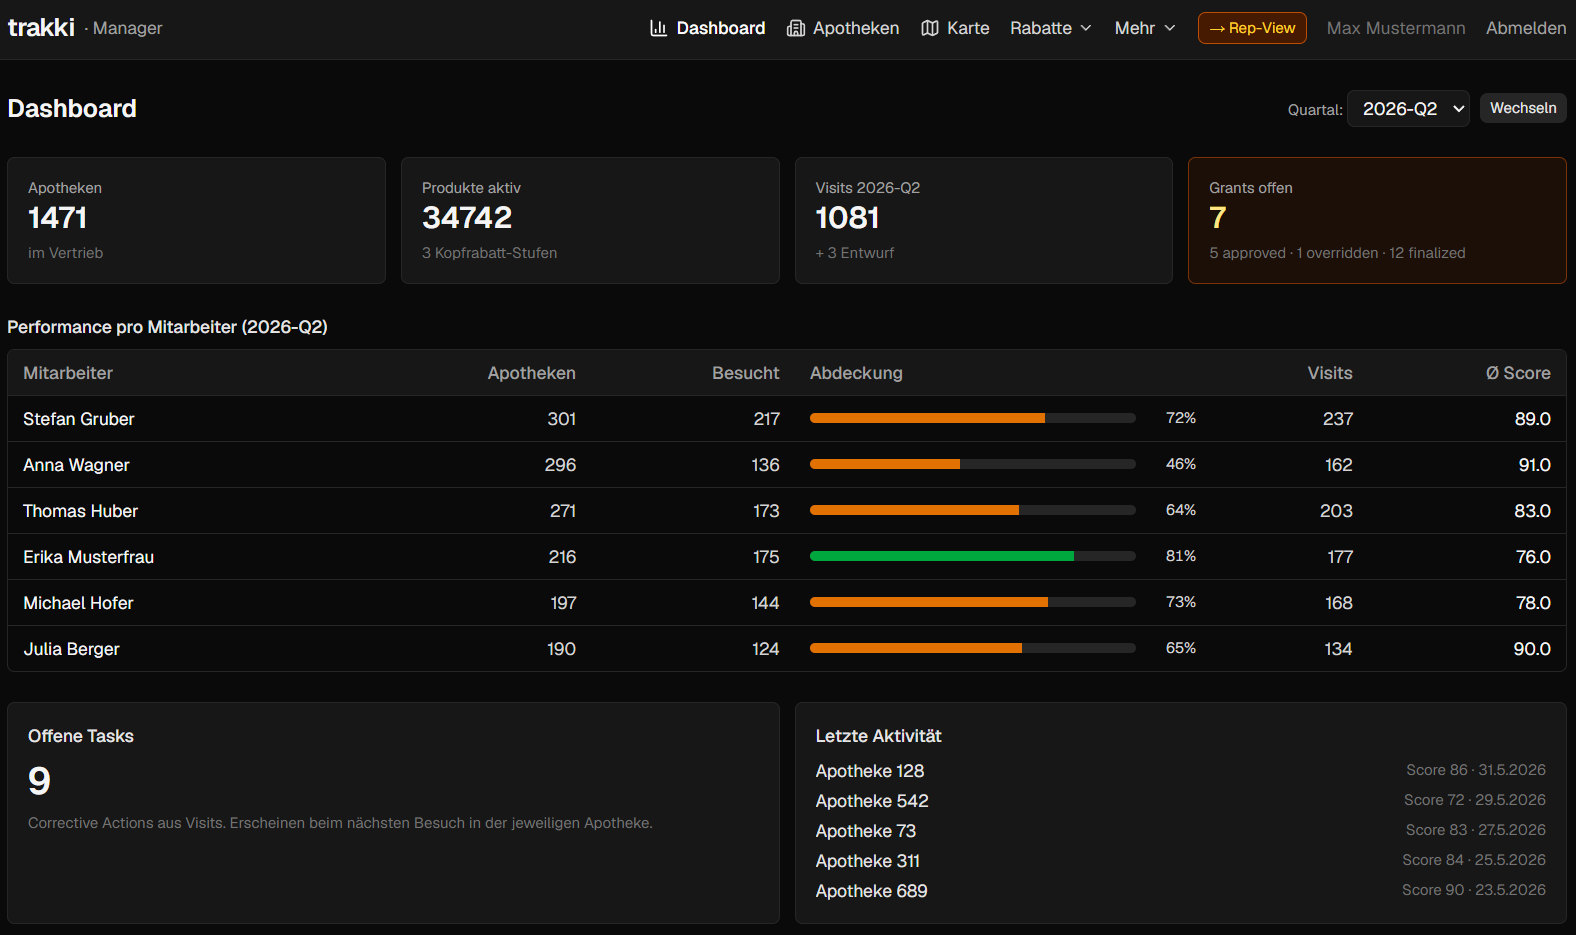Expand the Mehr menu
Screen dimensions: 1576x935
tap(1145, 28)
